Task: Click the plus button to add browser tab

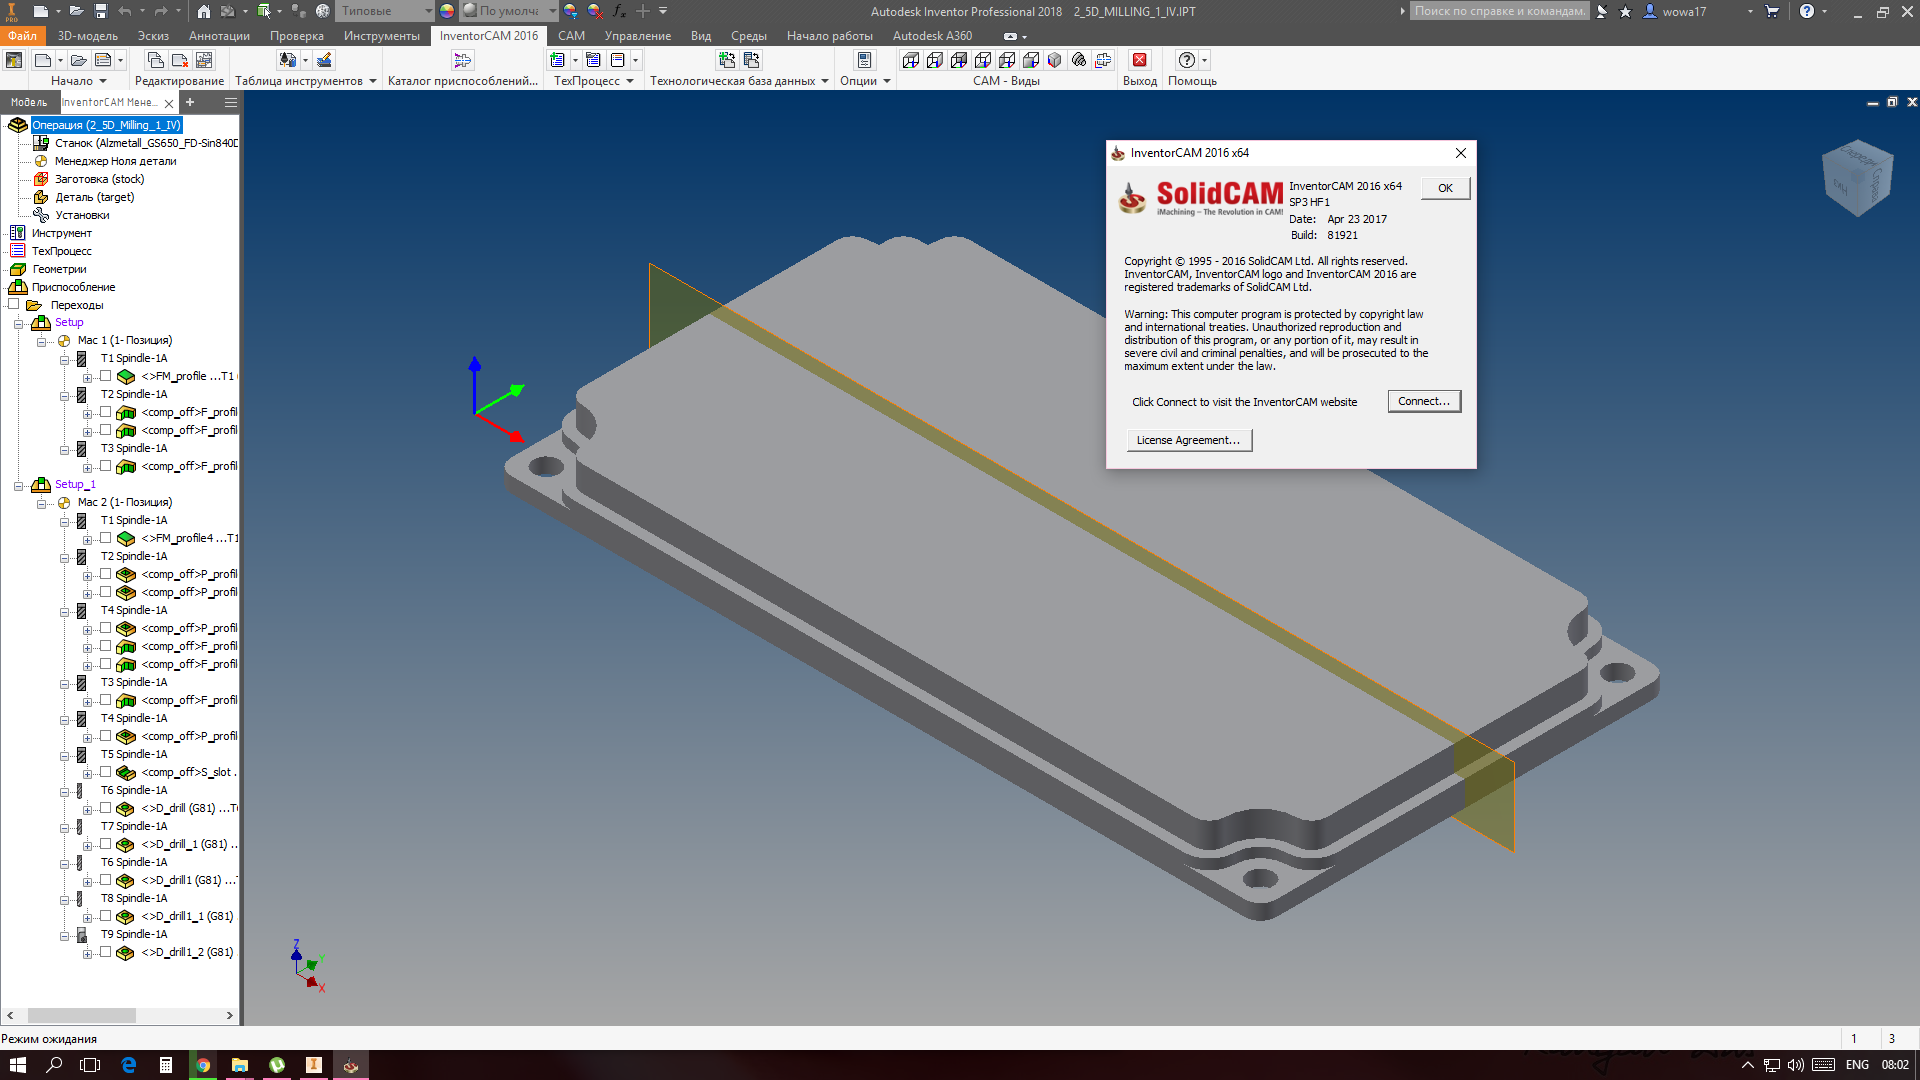Action: [190, 102]
